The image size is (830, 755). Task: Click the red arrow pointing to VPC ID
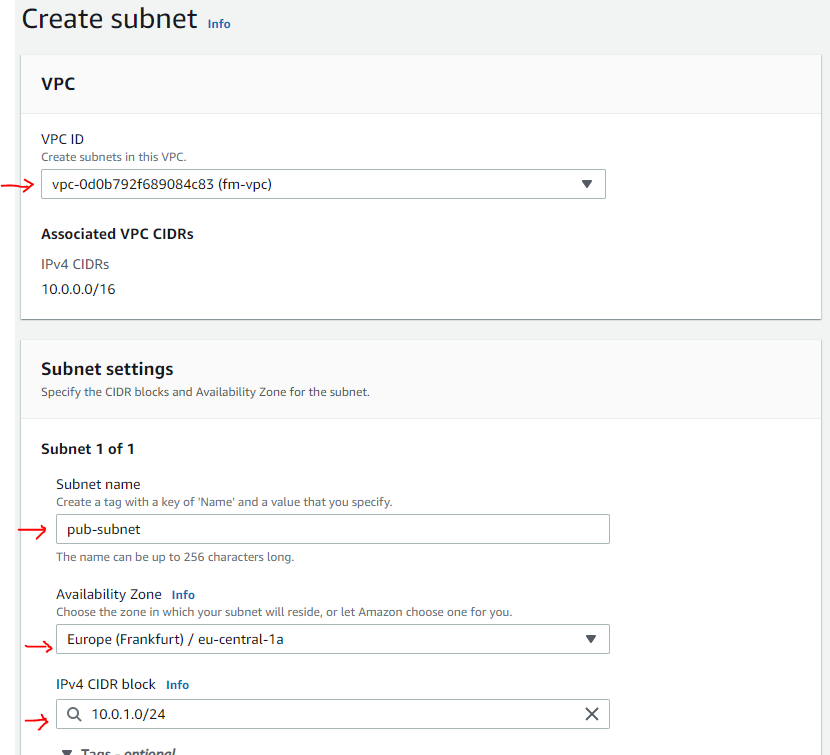pos(18,185)
